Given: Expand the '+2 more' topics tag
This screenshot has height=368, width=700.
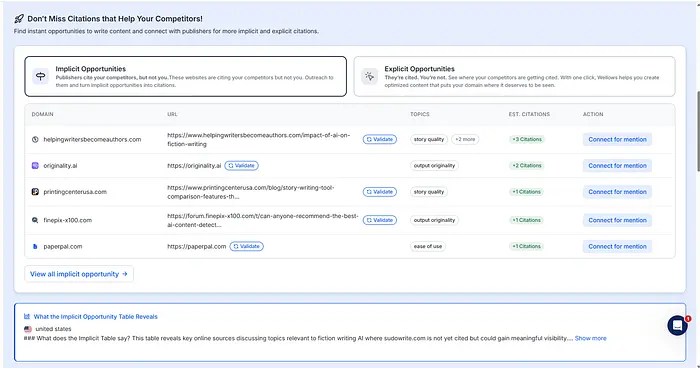Looking at the screenshot, I should 465,139.
